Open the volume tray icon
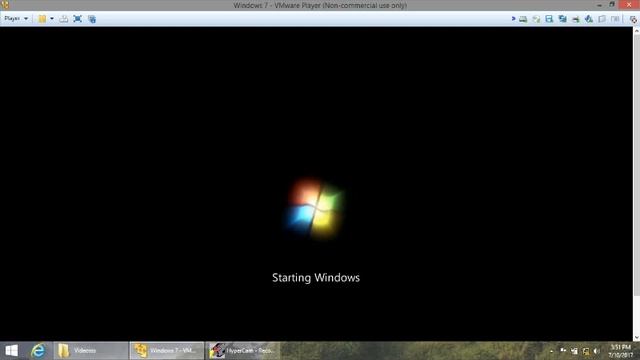640x360 pixels. pos(597,351)
